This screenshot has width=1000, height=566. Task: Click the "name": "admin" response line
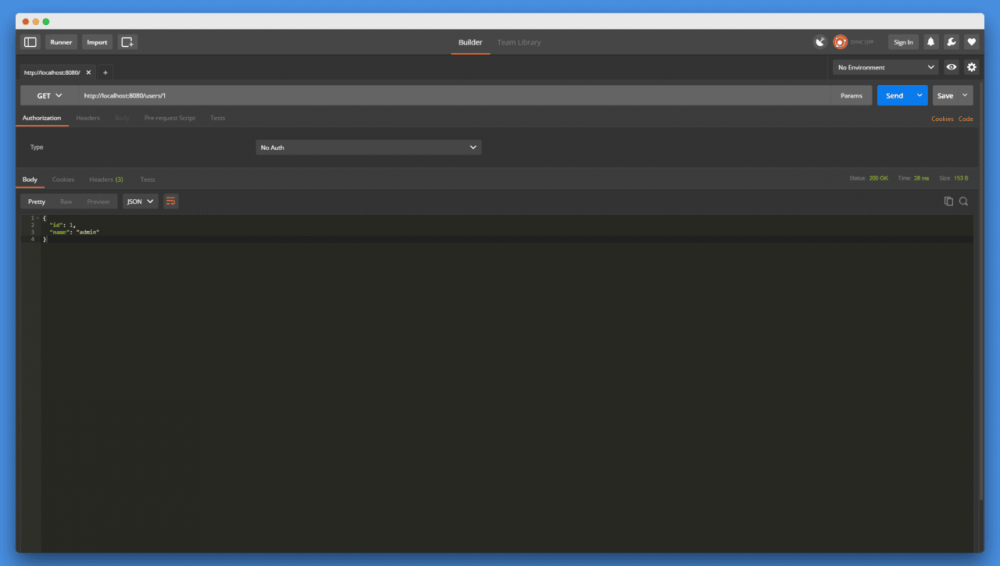(74, 232)
